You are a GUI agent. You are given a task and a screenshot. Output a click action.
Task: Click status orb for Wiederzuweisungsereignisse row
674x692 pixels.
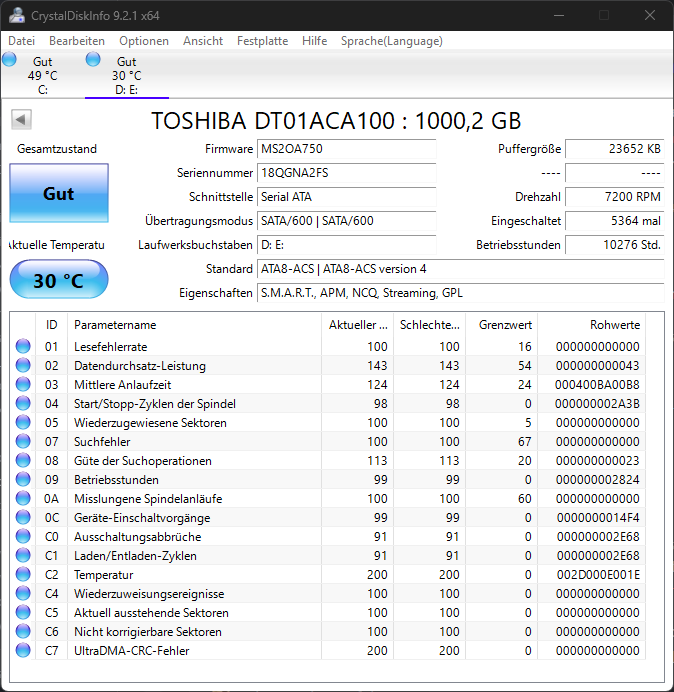coord(23,593)
